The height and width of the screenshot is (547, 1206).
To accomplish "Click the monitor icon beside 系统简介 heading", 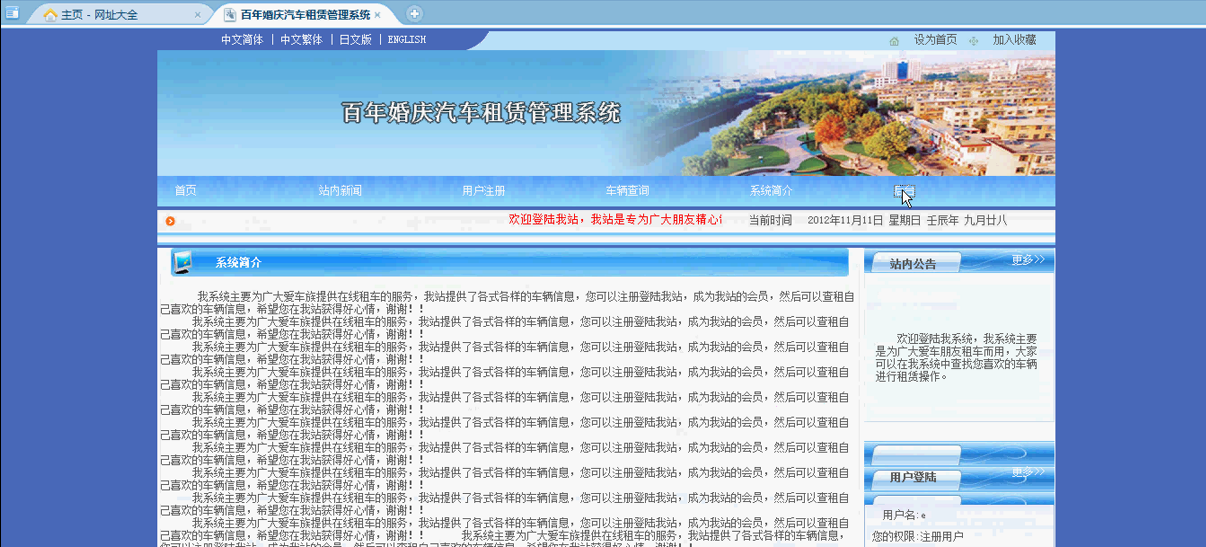I will [x=183, y=262].
